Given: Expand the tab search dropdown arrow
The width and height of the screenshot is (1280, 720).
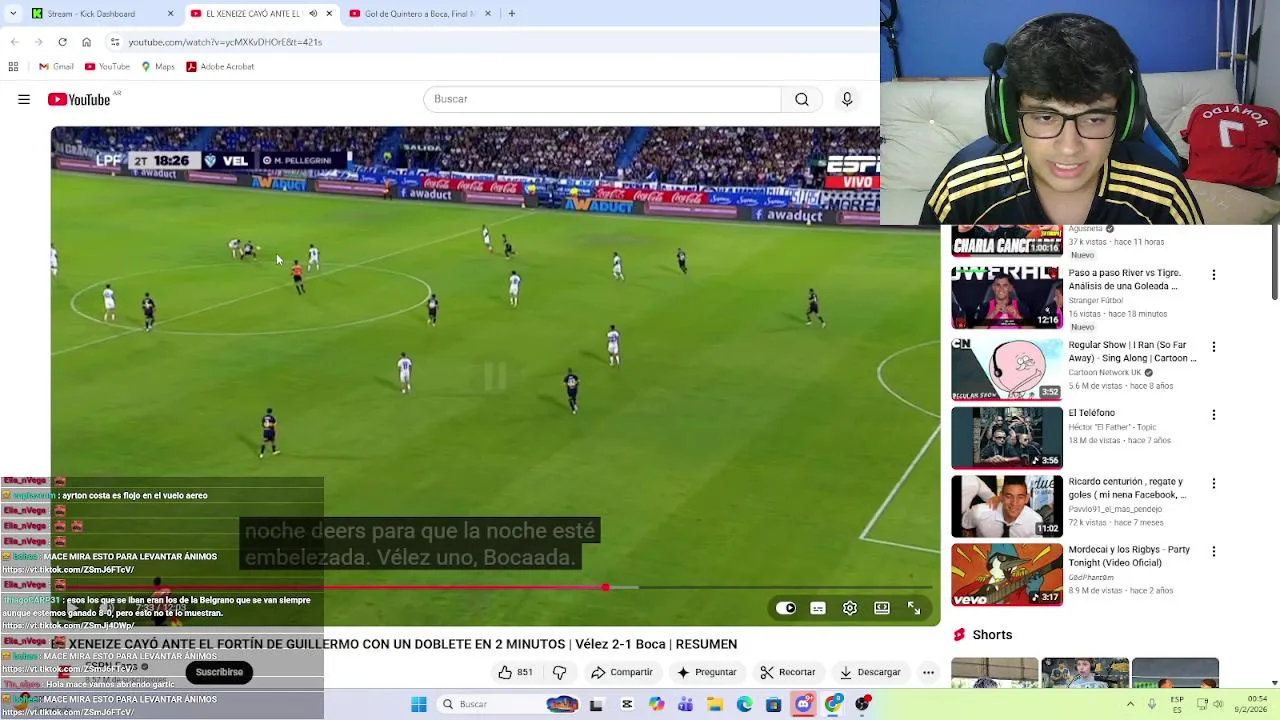Looking at the screenshot, I should (x=12, y=14).
